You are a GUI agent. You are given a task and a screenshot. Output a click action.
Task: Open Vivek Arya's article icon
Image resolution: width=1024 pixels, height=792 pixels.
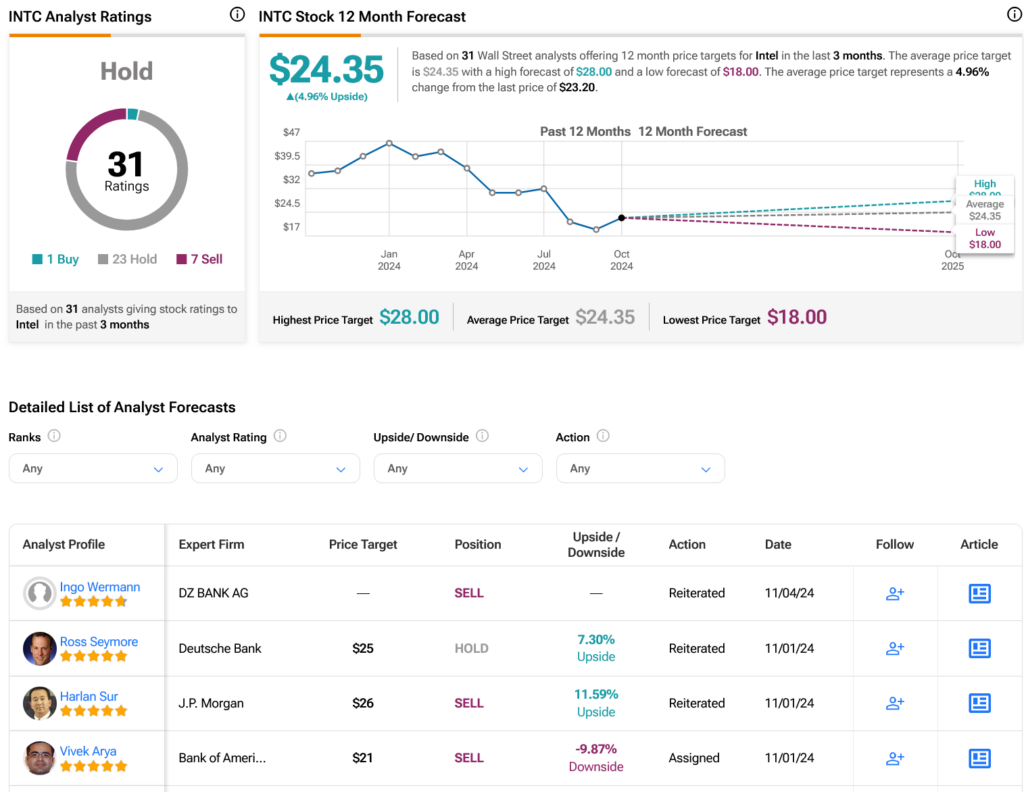pyautogui.click(x=979, y=758)
